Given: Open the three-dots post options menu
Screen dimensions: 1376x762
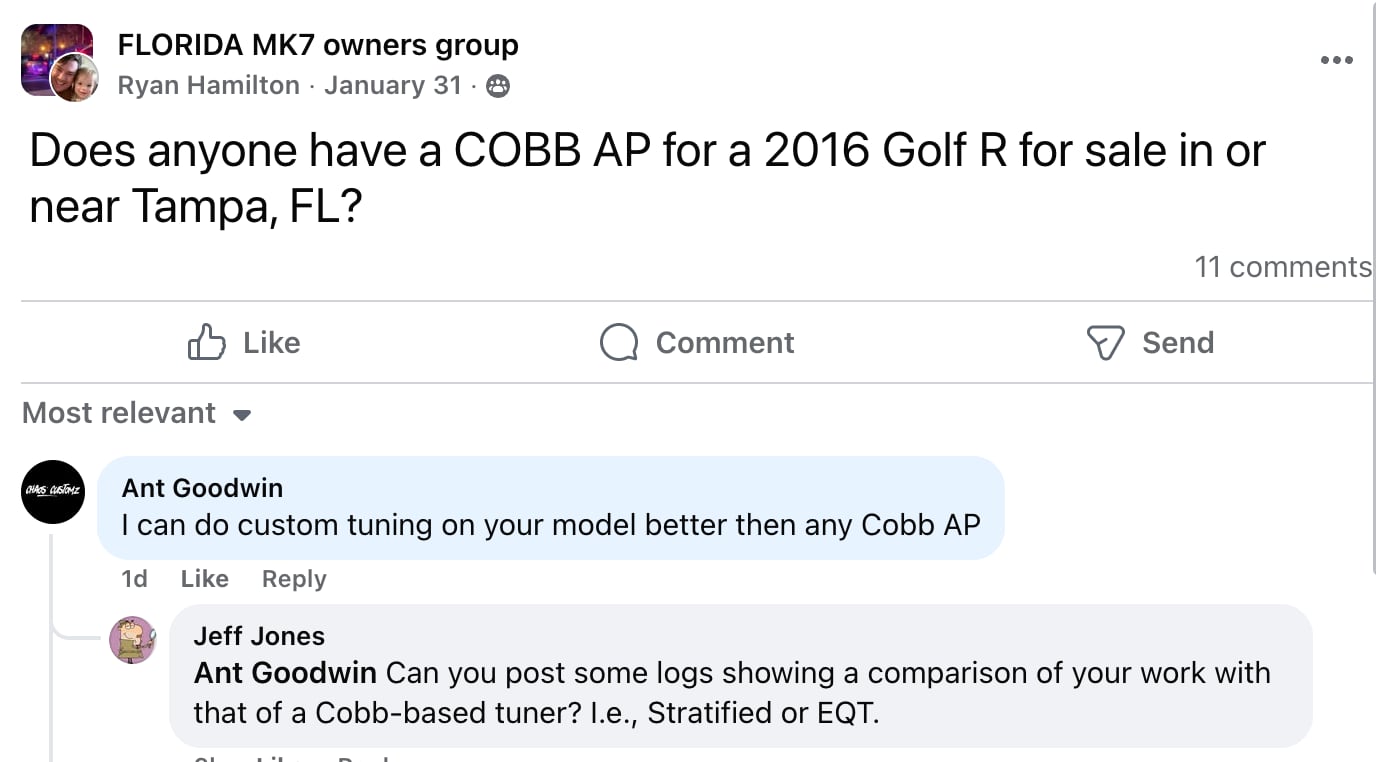Looking at the screenshot, I should [x=1336, y=61].
